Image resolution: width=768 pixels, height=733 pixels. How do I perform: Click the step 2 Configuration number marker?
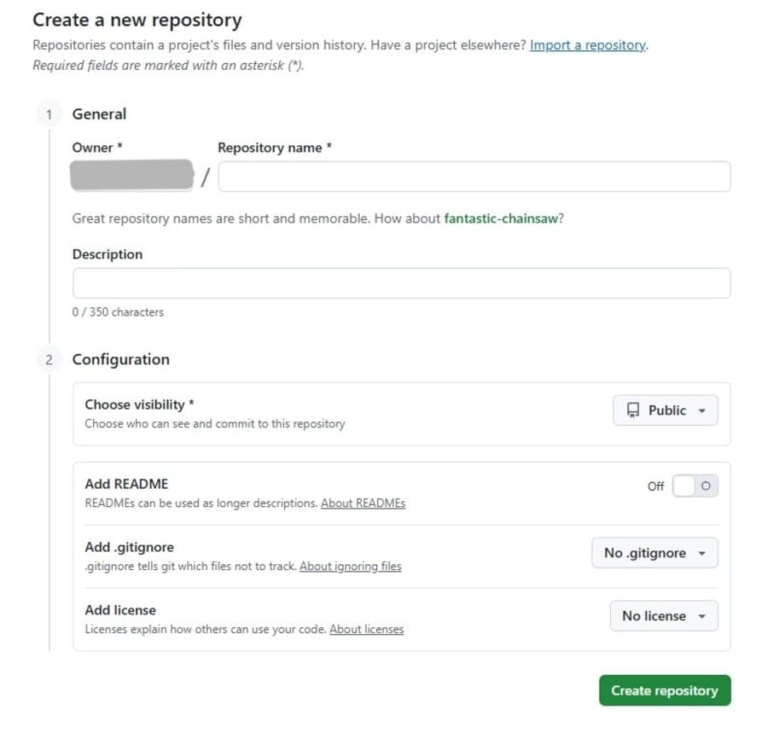pyautogui.click(x=48, y=359)
